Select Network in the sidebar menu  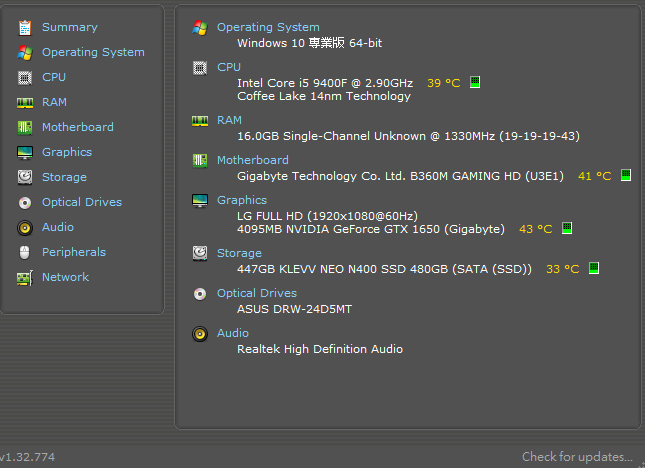click(65, 277)
